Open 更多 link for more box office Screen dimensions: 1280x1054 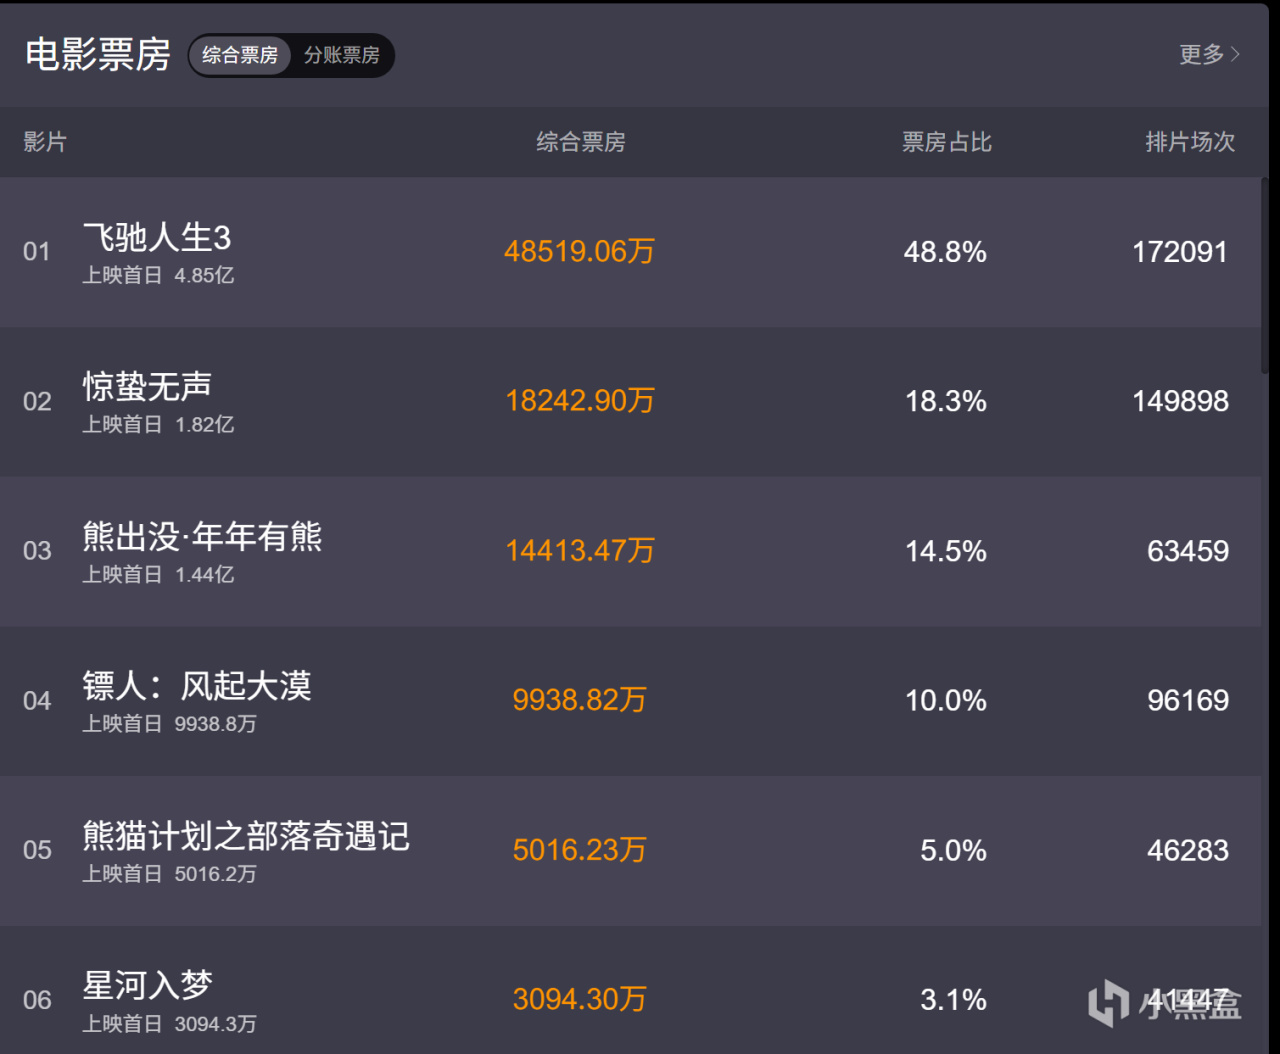[x=1201, y=54]
